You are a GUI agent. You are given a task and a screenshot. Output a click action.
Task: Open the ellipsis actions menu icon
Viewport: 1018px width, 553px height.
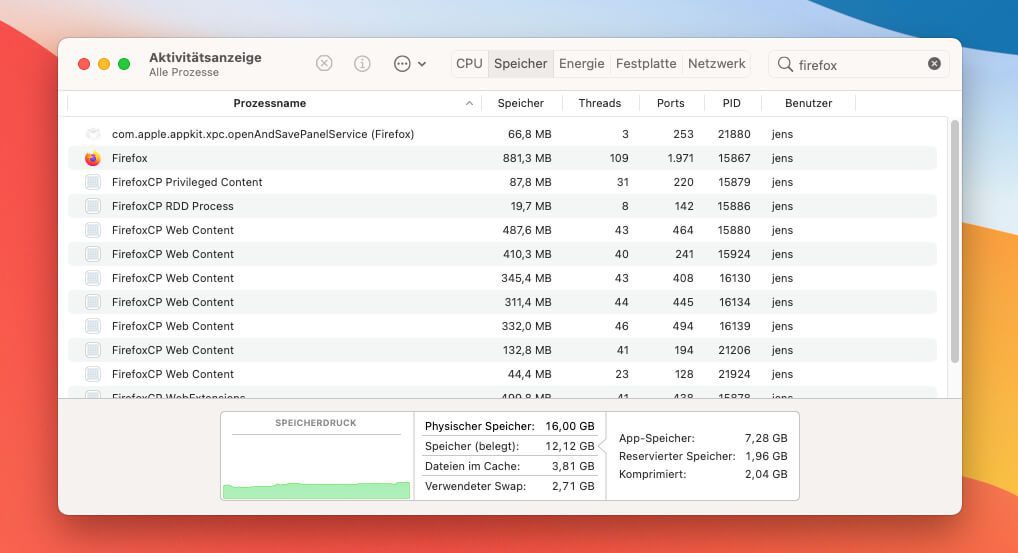[402, 64]
